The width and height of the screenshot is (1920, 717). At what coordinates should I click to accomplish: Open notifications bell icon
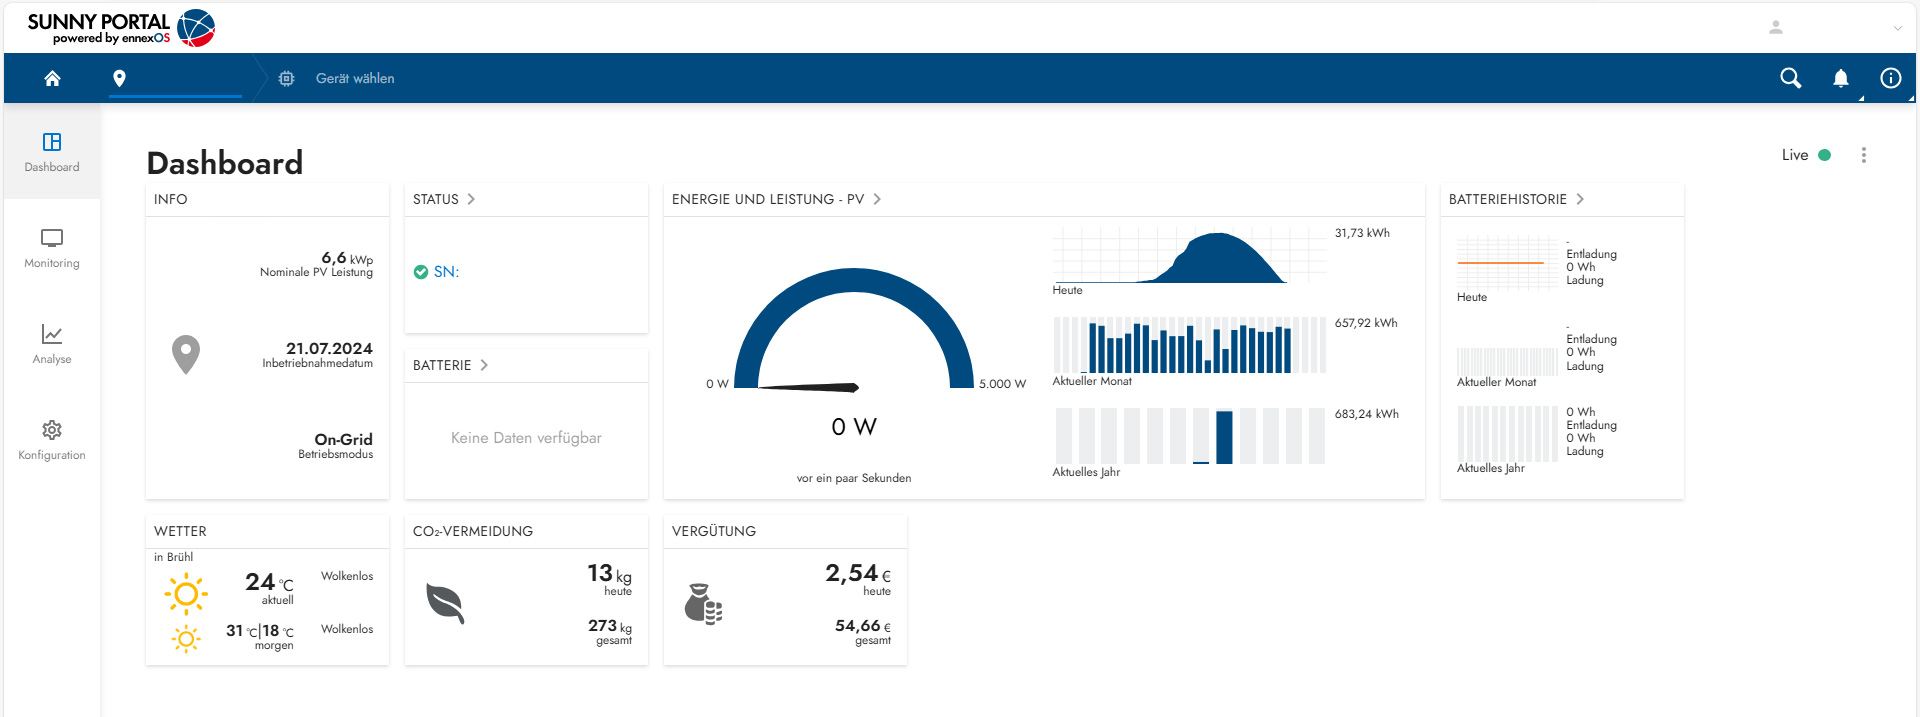(x=1840, y=78)
